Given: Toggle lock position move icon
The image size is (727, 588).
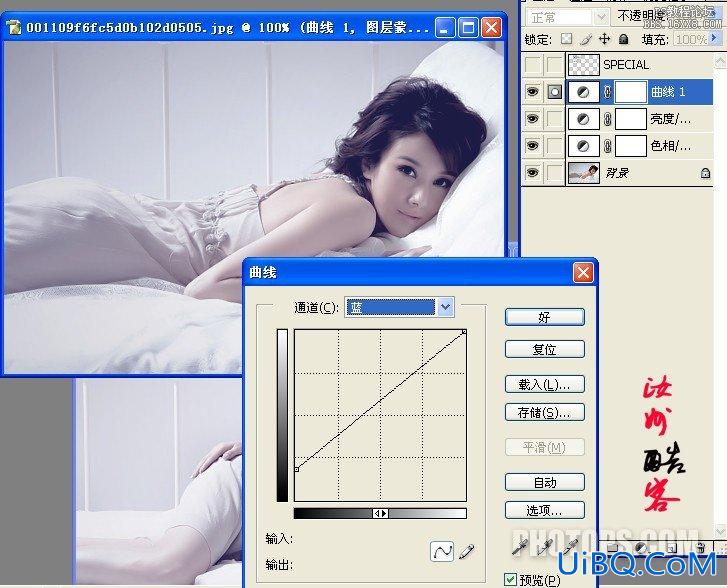Looking at the screenshot, I should point(604,39).
